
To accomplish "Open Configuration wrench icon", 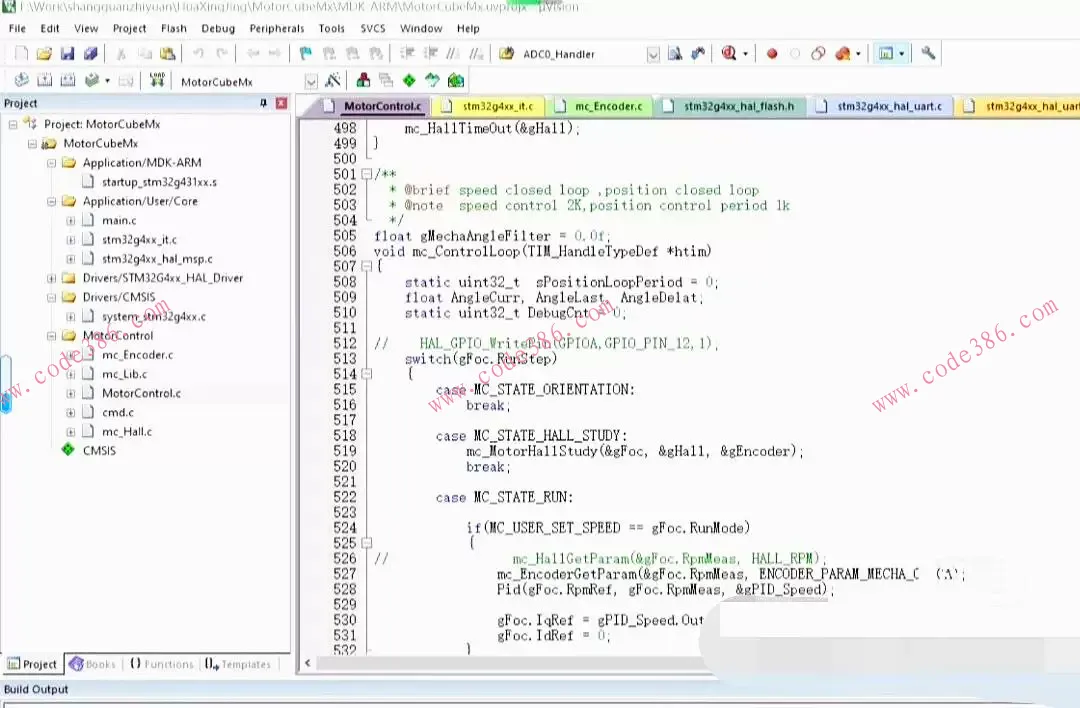I will 928,54.
